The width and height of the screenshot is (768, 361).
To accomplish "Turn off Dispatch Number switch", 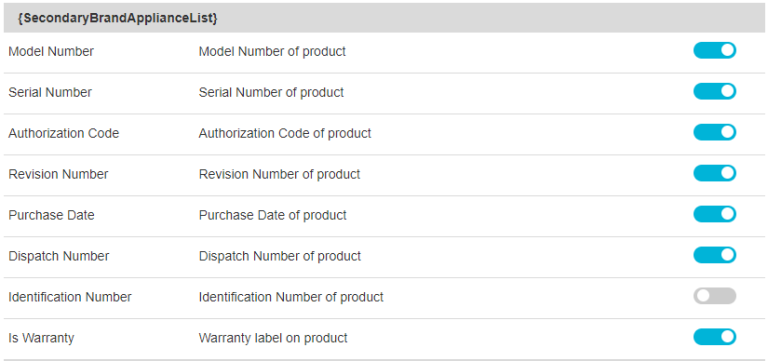I will point(714,255).
